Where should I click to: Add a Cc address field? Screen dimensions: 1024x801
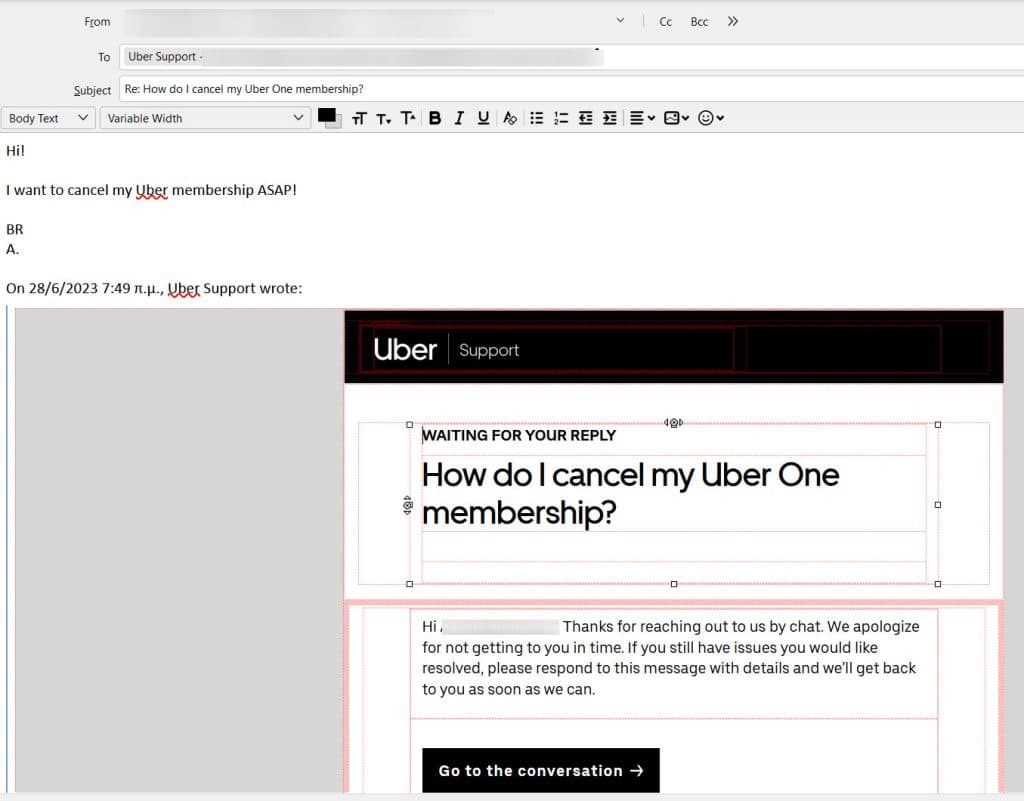[x=665, y=22]
